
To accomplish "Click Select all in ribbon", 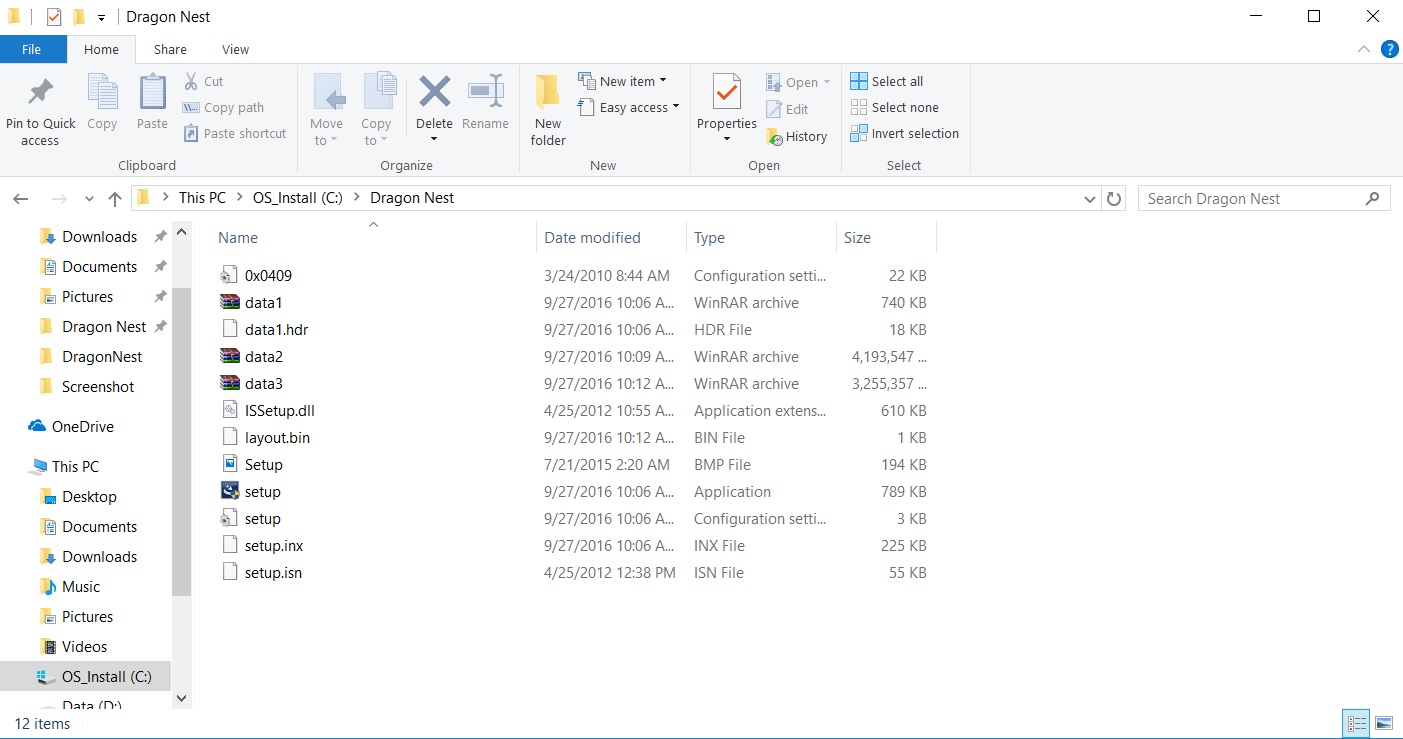I will (887, 81).
